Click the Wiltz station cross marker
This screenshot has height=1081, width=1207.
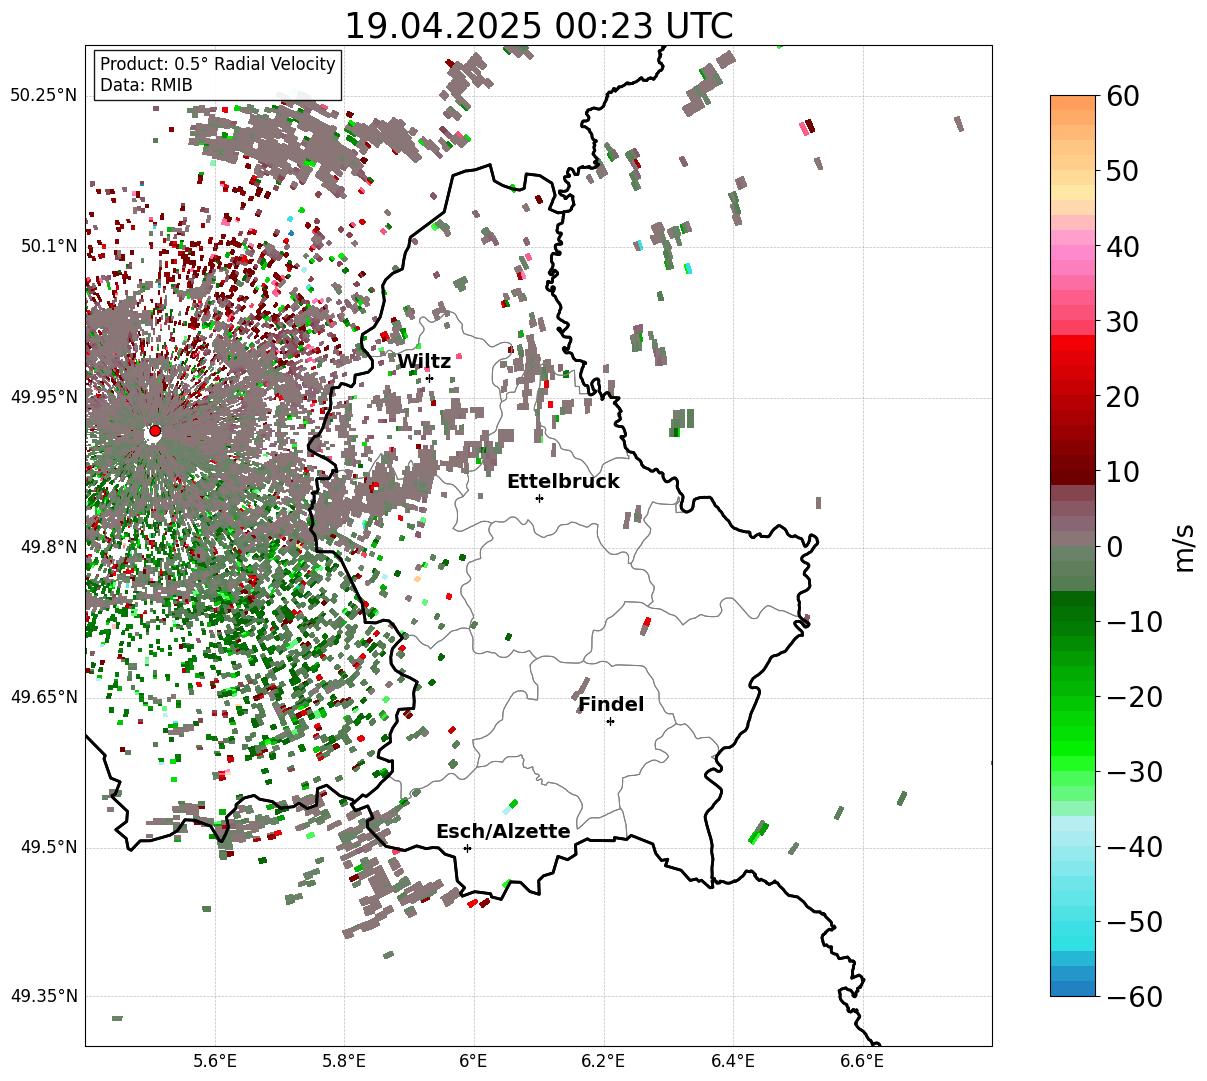pos(429,378)
